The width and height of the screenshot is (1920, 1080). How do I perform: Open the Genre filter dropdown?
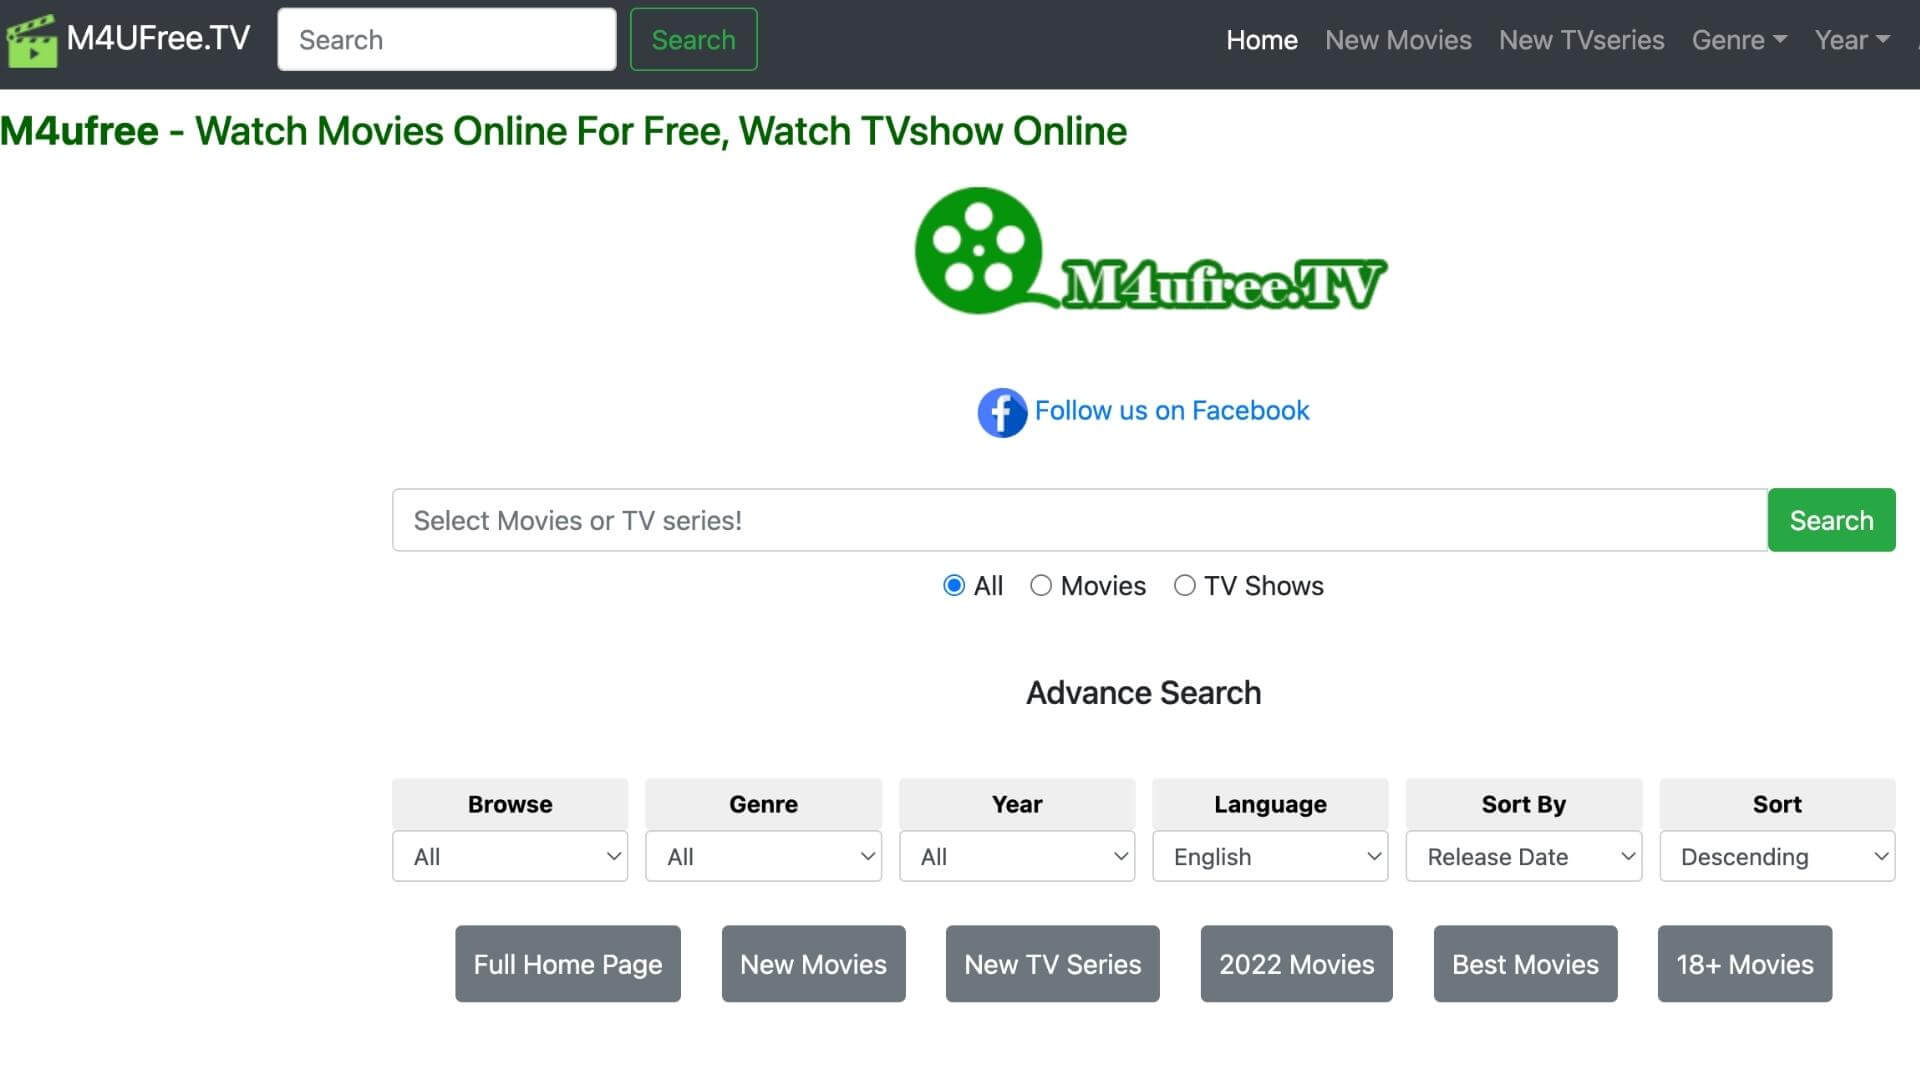pyautogui.click(x=763, y=856)
